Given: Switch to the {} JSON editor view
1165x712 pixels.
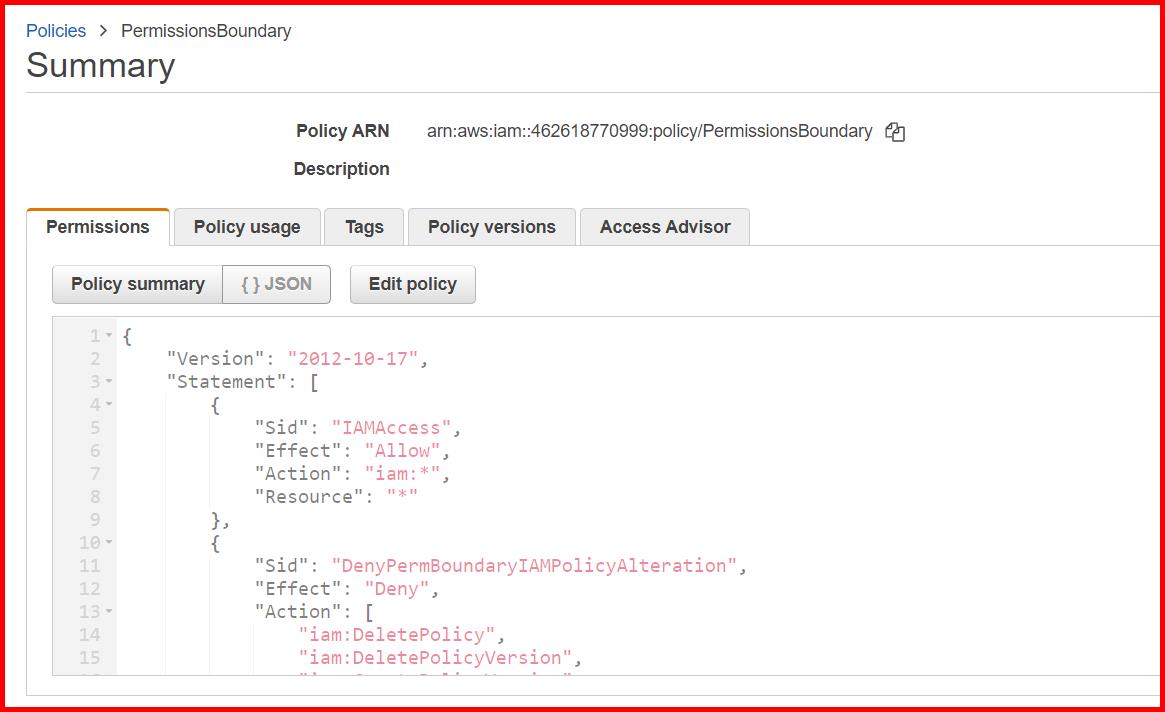Looking at the screenshot, I should click(276, 284).
